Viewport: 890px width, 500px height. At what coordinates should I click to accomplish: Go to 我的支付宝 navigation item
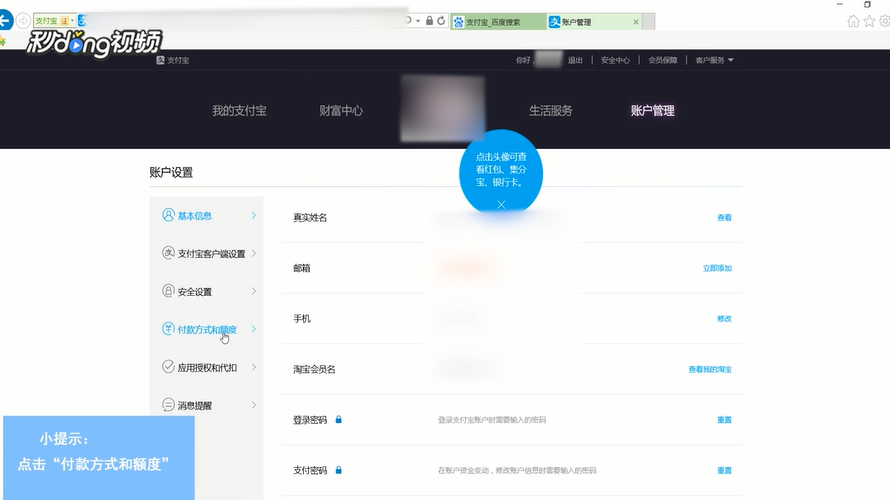pos(239,111)
